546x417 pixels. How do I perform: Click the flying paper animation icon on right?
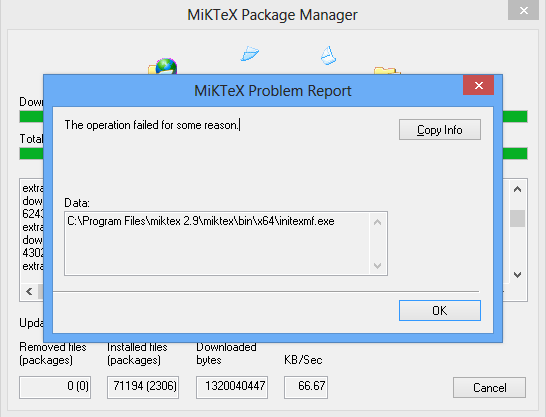pyautogui.click(x=328, y=56)
